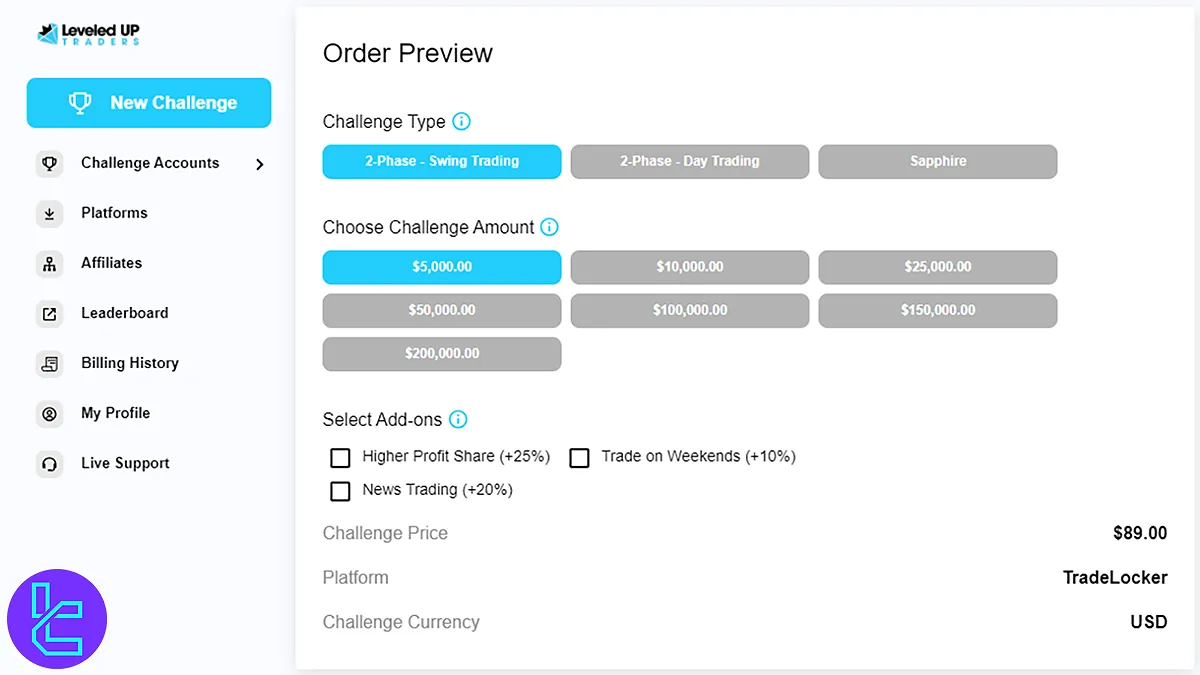
Task: Enable Higher Profit Share add-on checkbox
Action: (340, 457)
